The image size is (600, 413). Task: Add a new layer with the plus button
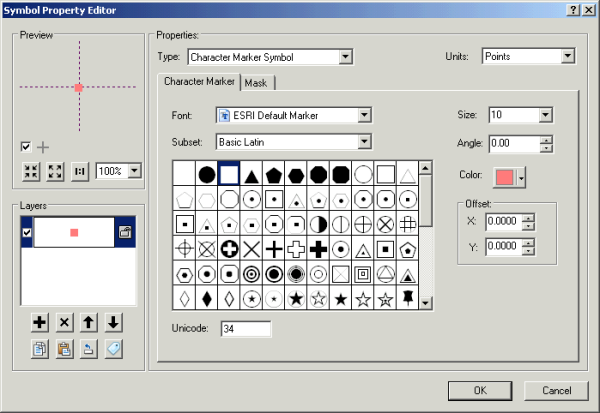point(40,322)
